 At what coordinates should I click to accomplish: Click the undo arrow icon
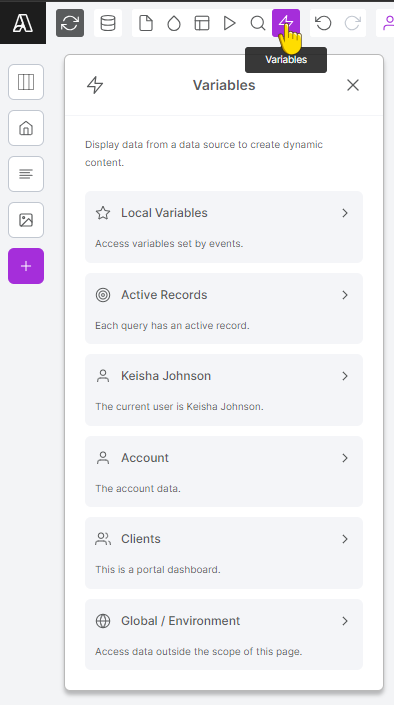pos(323,23)
